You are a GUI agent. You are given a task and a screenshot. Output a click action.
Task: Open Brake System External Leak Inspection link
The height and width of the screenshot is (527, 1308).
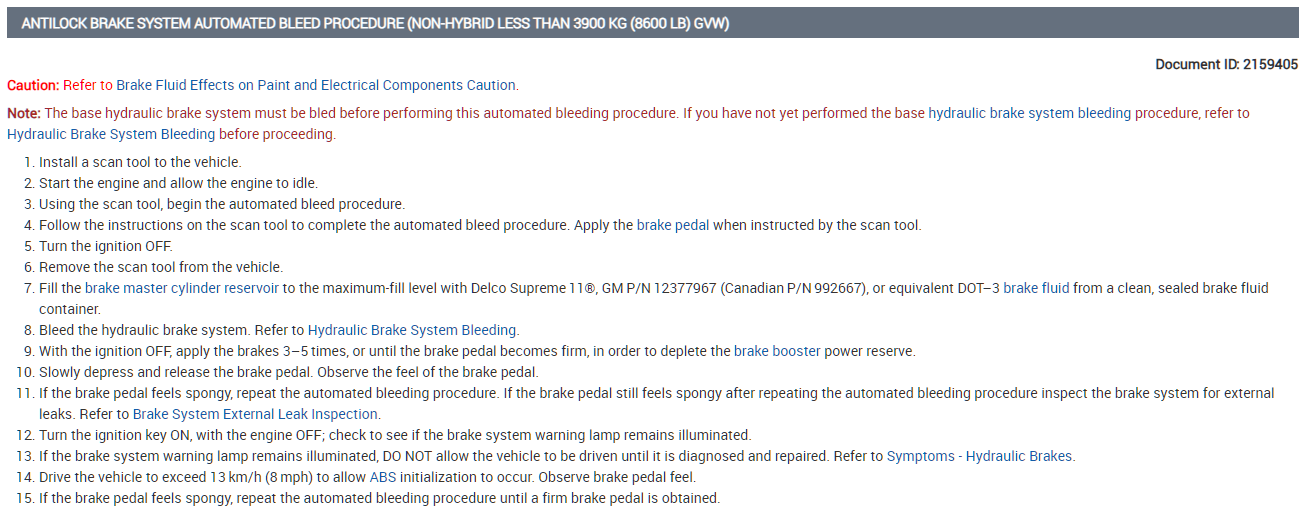[x=255, y=414]
